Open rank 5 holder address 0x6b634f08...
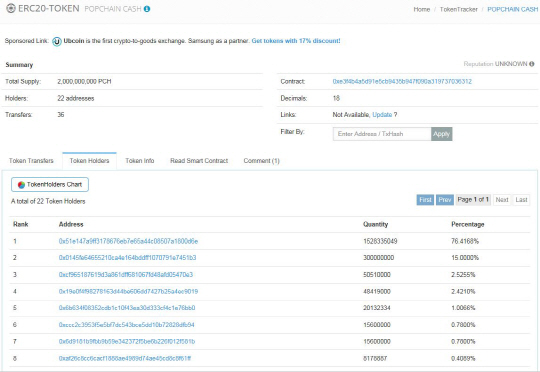Viewport: 540px width, 372px height. pos(127,308)
